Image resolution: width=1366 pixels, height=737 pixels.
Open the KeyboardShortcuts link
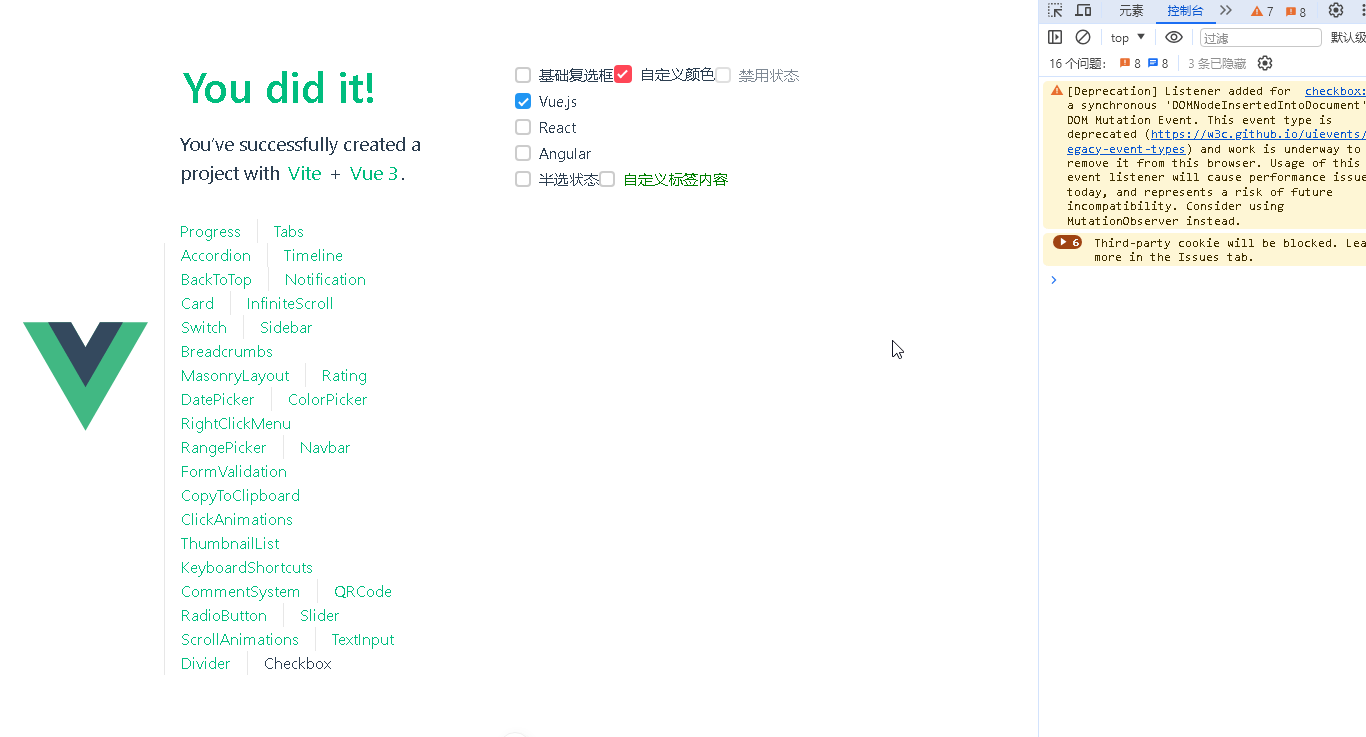[x=247, y=567]
